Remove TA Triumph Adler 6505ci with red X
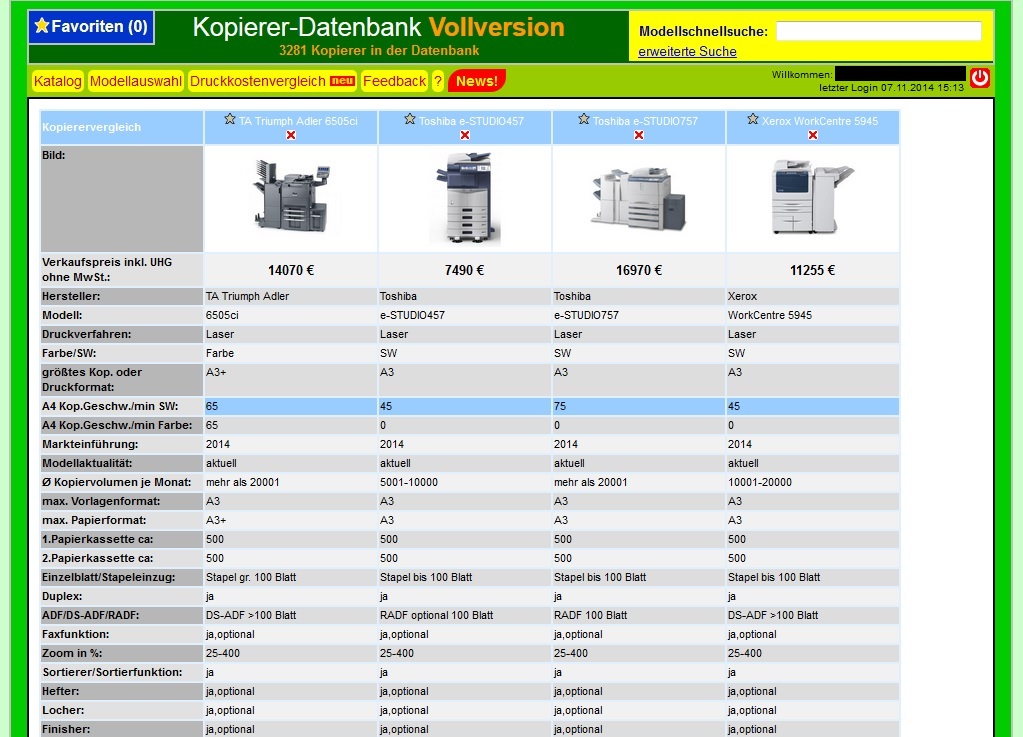 [x=291, y=135]
